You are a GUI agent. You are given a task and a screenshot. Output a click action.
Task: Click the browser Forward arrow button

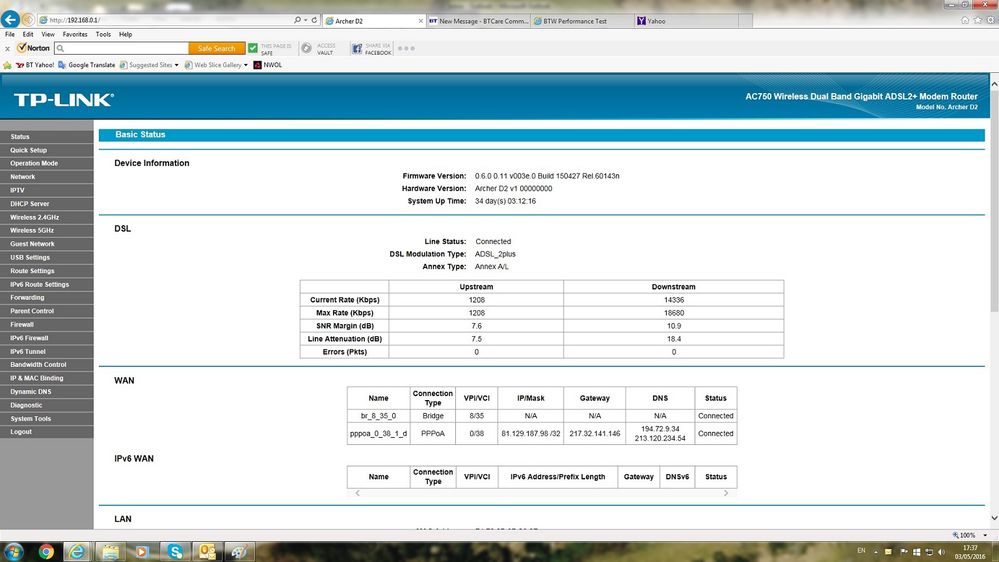click(27, 20)
